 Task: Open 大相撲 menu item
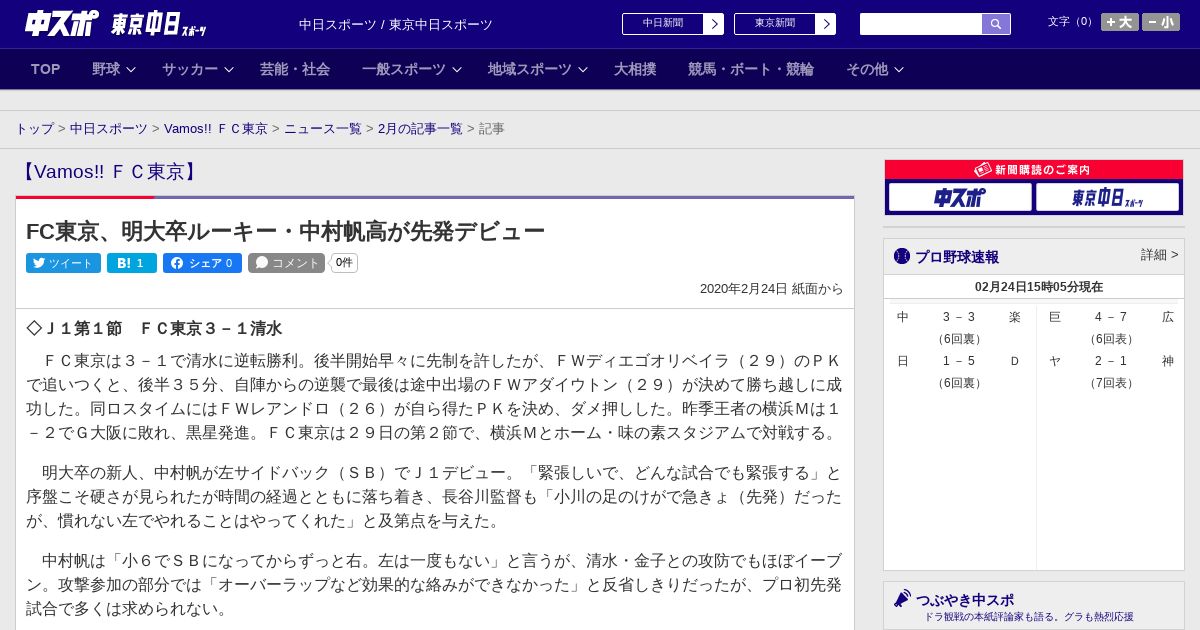(635, 69)
